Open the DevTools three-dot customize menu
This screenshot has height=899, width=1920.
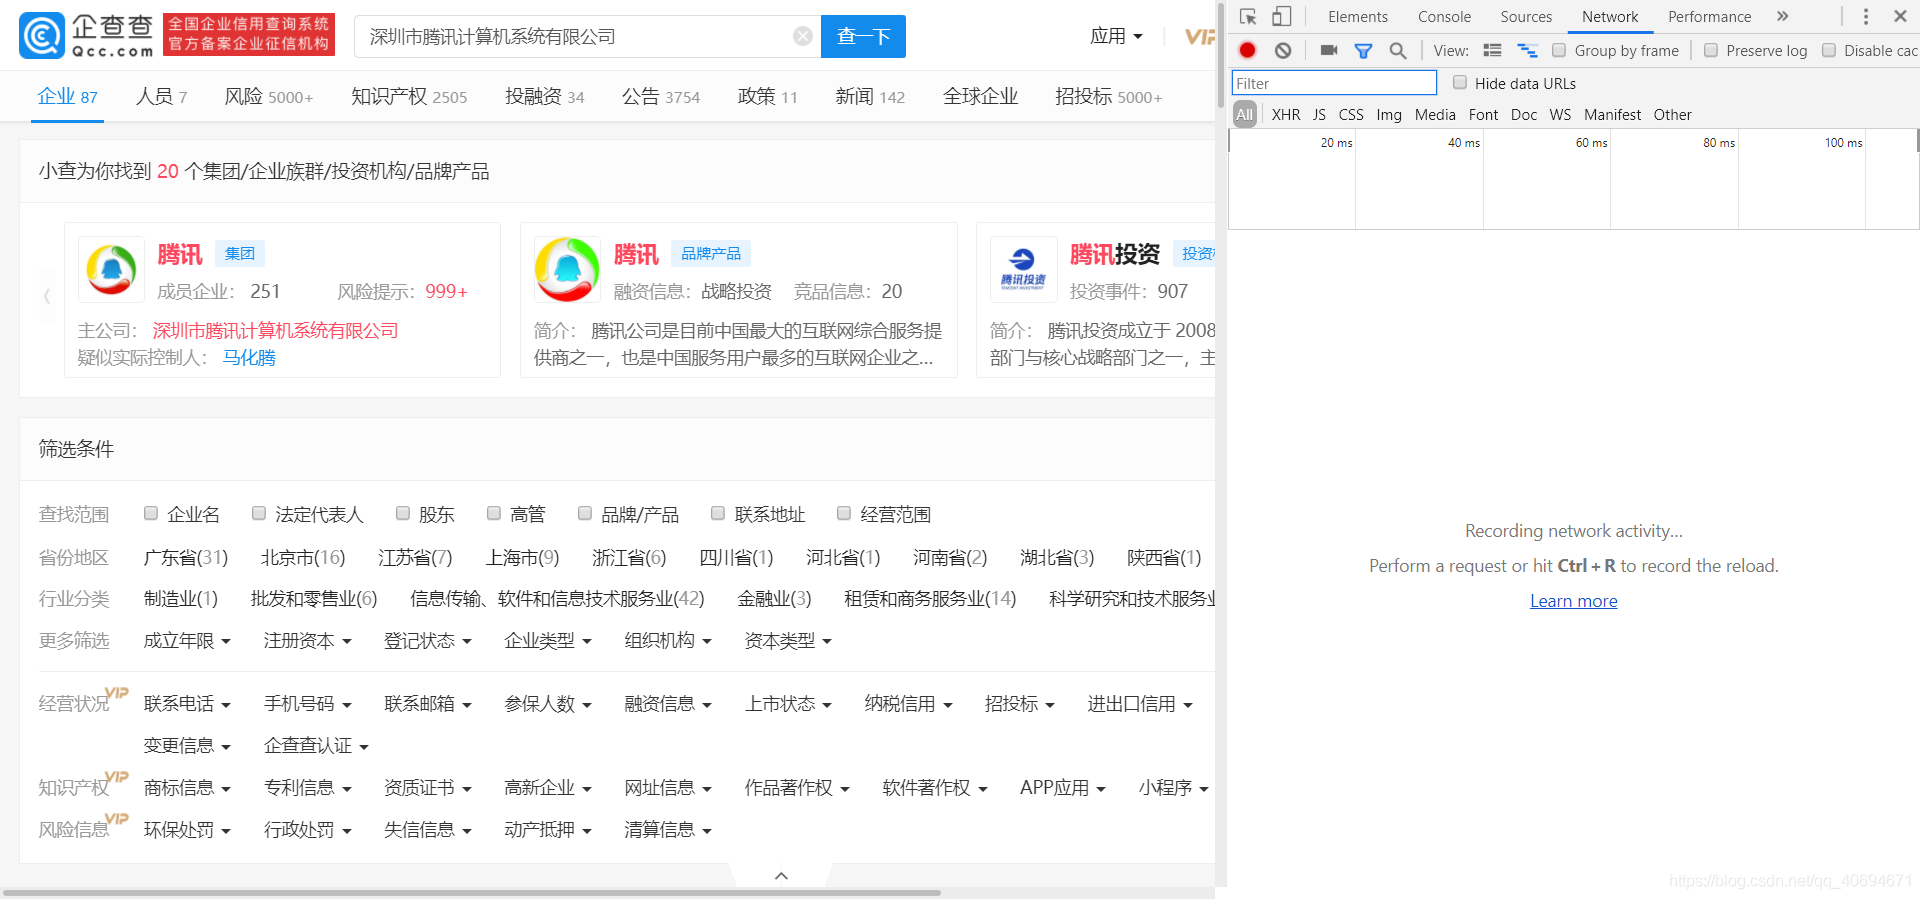[x=1865, y=16]
